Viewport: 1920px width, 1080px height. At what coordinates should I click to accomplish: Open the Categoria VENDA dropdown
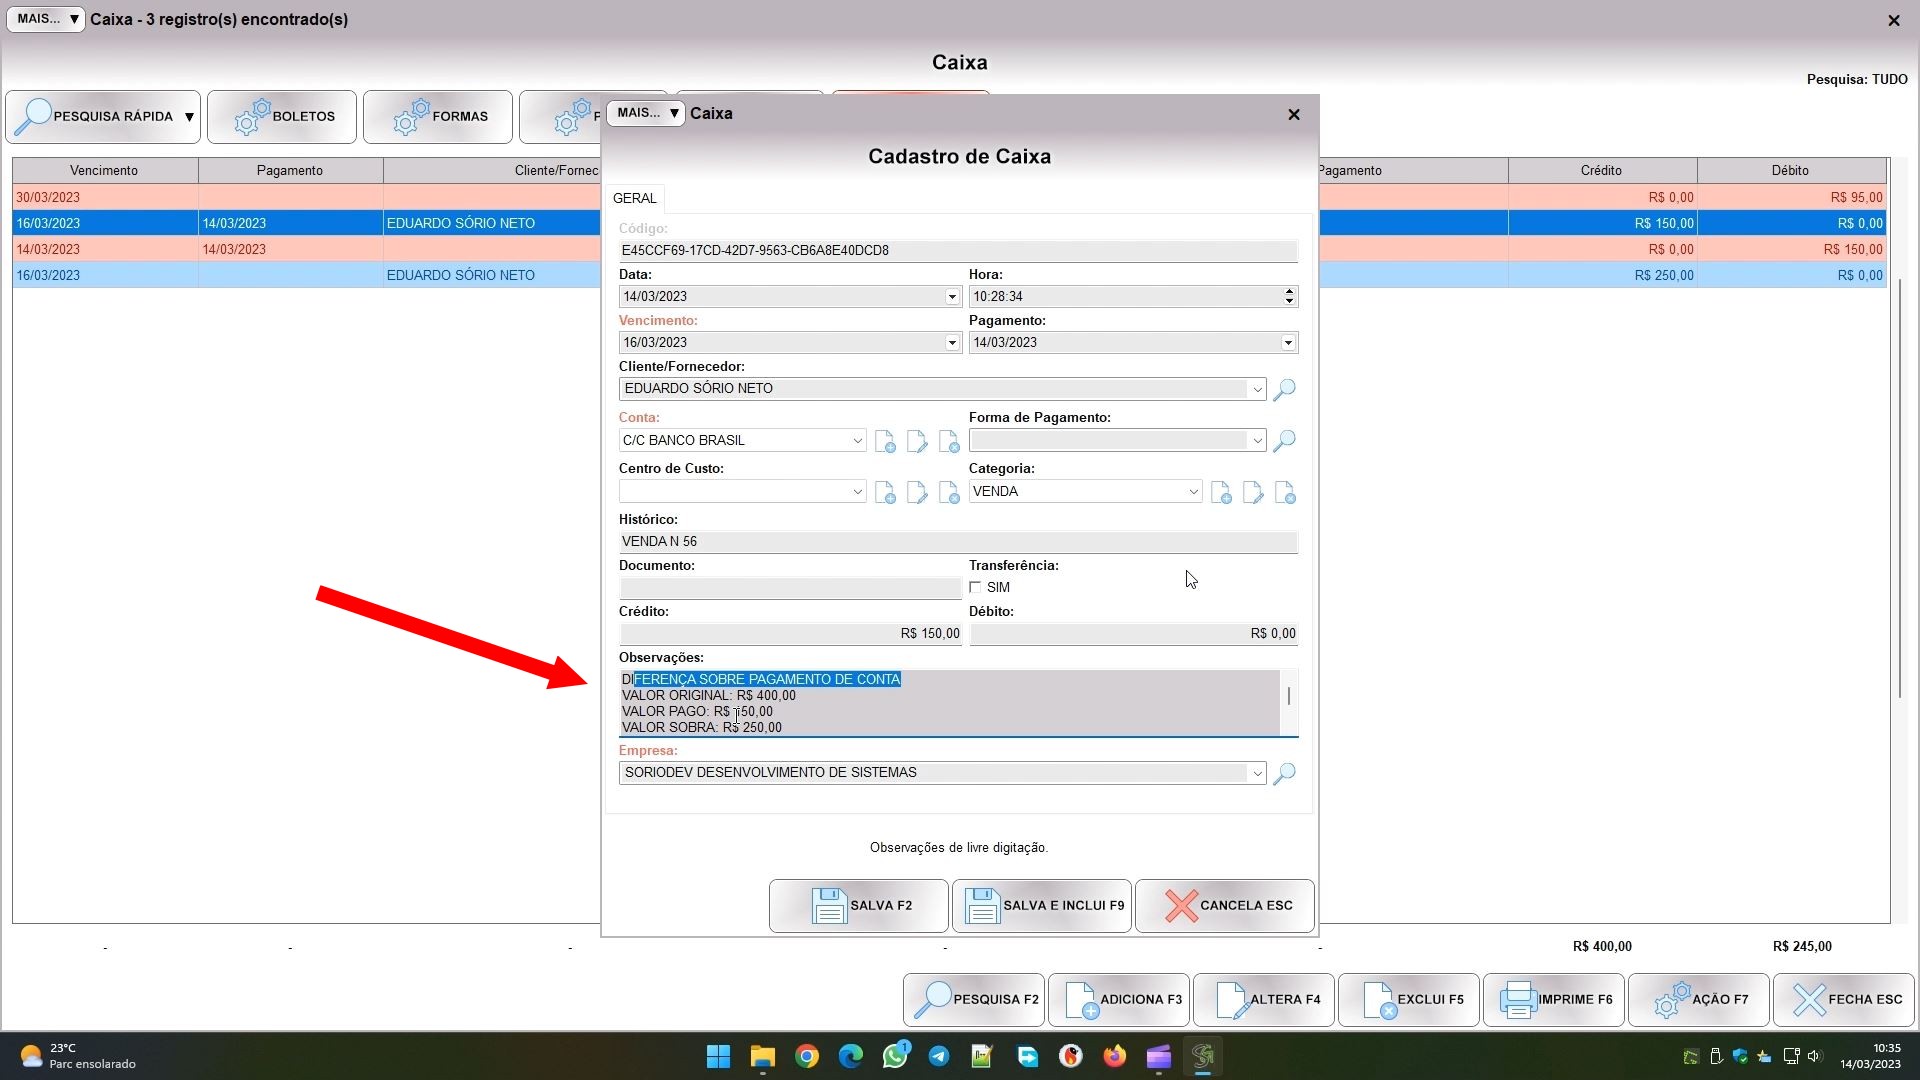coord(1193,492)
